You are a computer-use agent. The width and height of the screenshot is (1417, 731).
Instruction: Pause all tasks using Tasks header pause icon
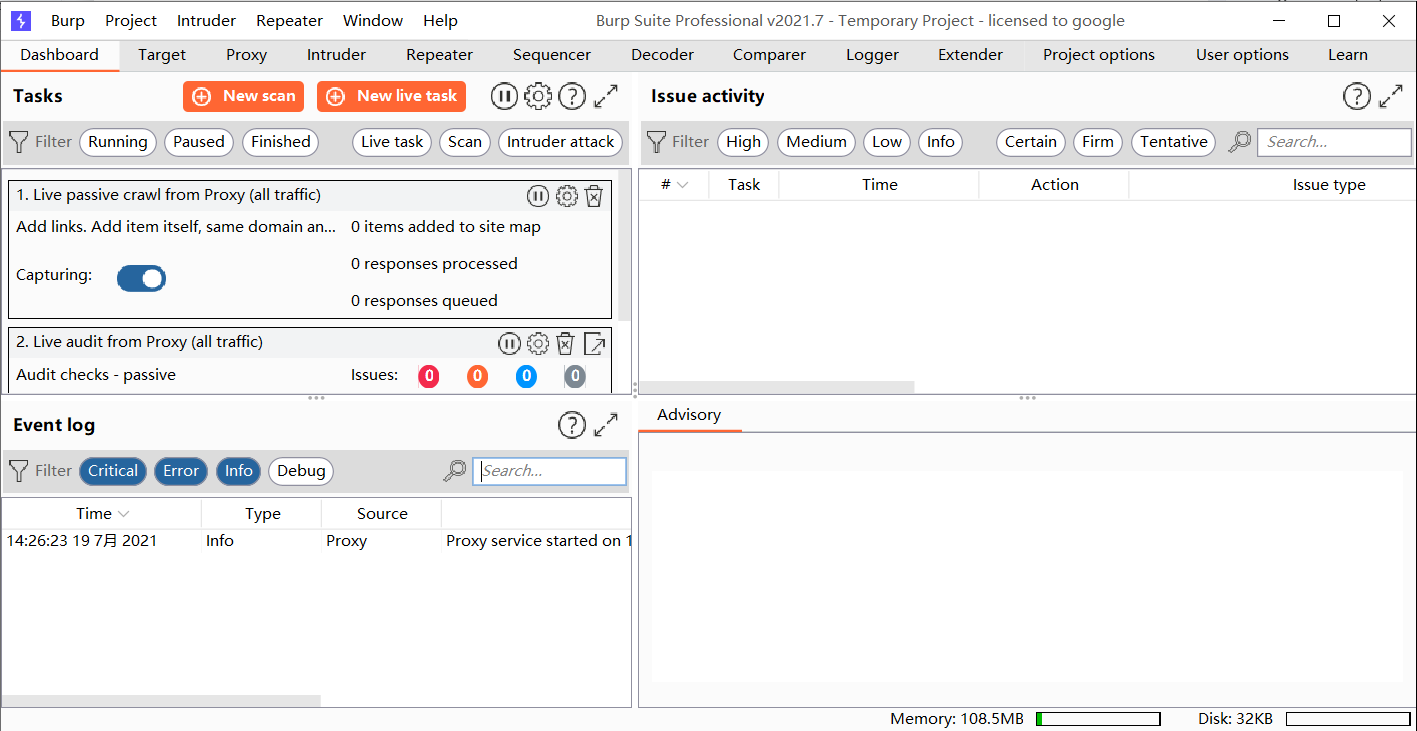(x=504, y=96)
